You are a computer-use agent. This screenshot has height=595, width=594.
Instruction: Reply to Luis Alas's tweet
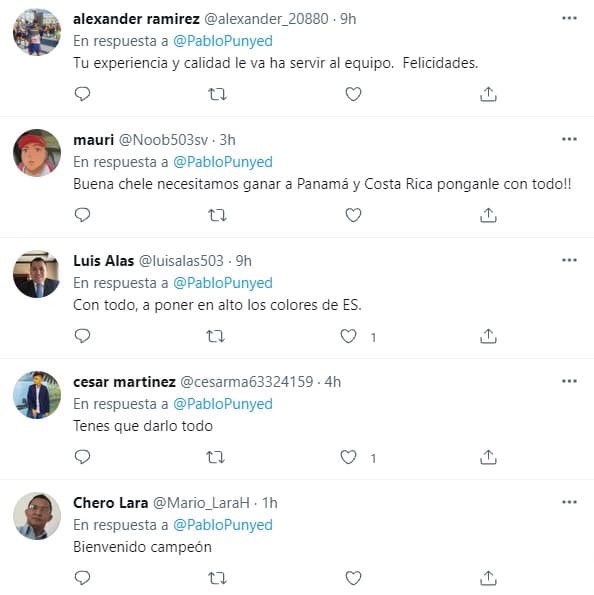pos(82,336)
